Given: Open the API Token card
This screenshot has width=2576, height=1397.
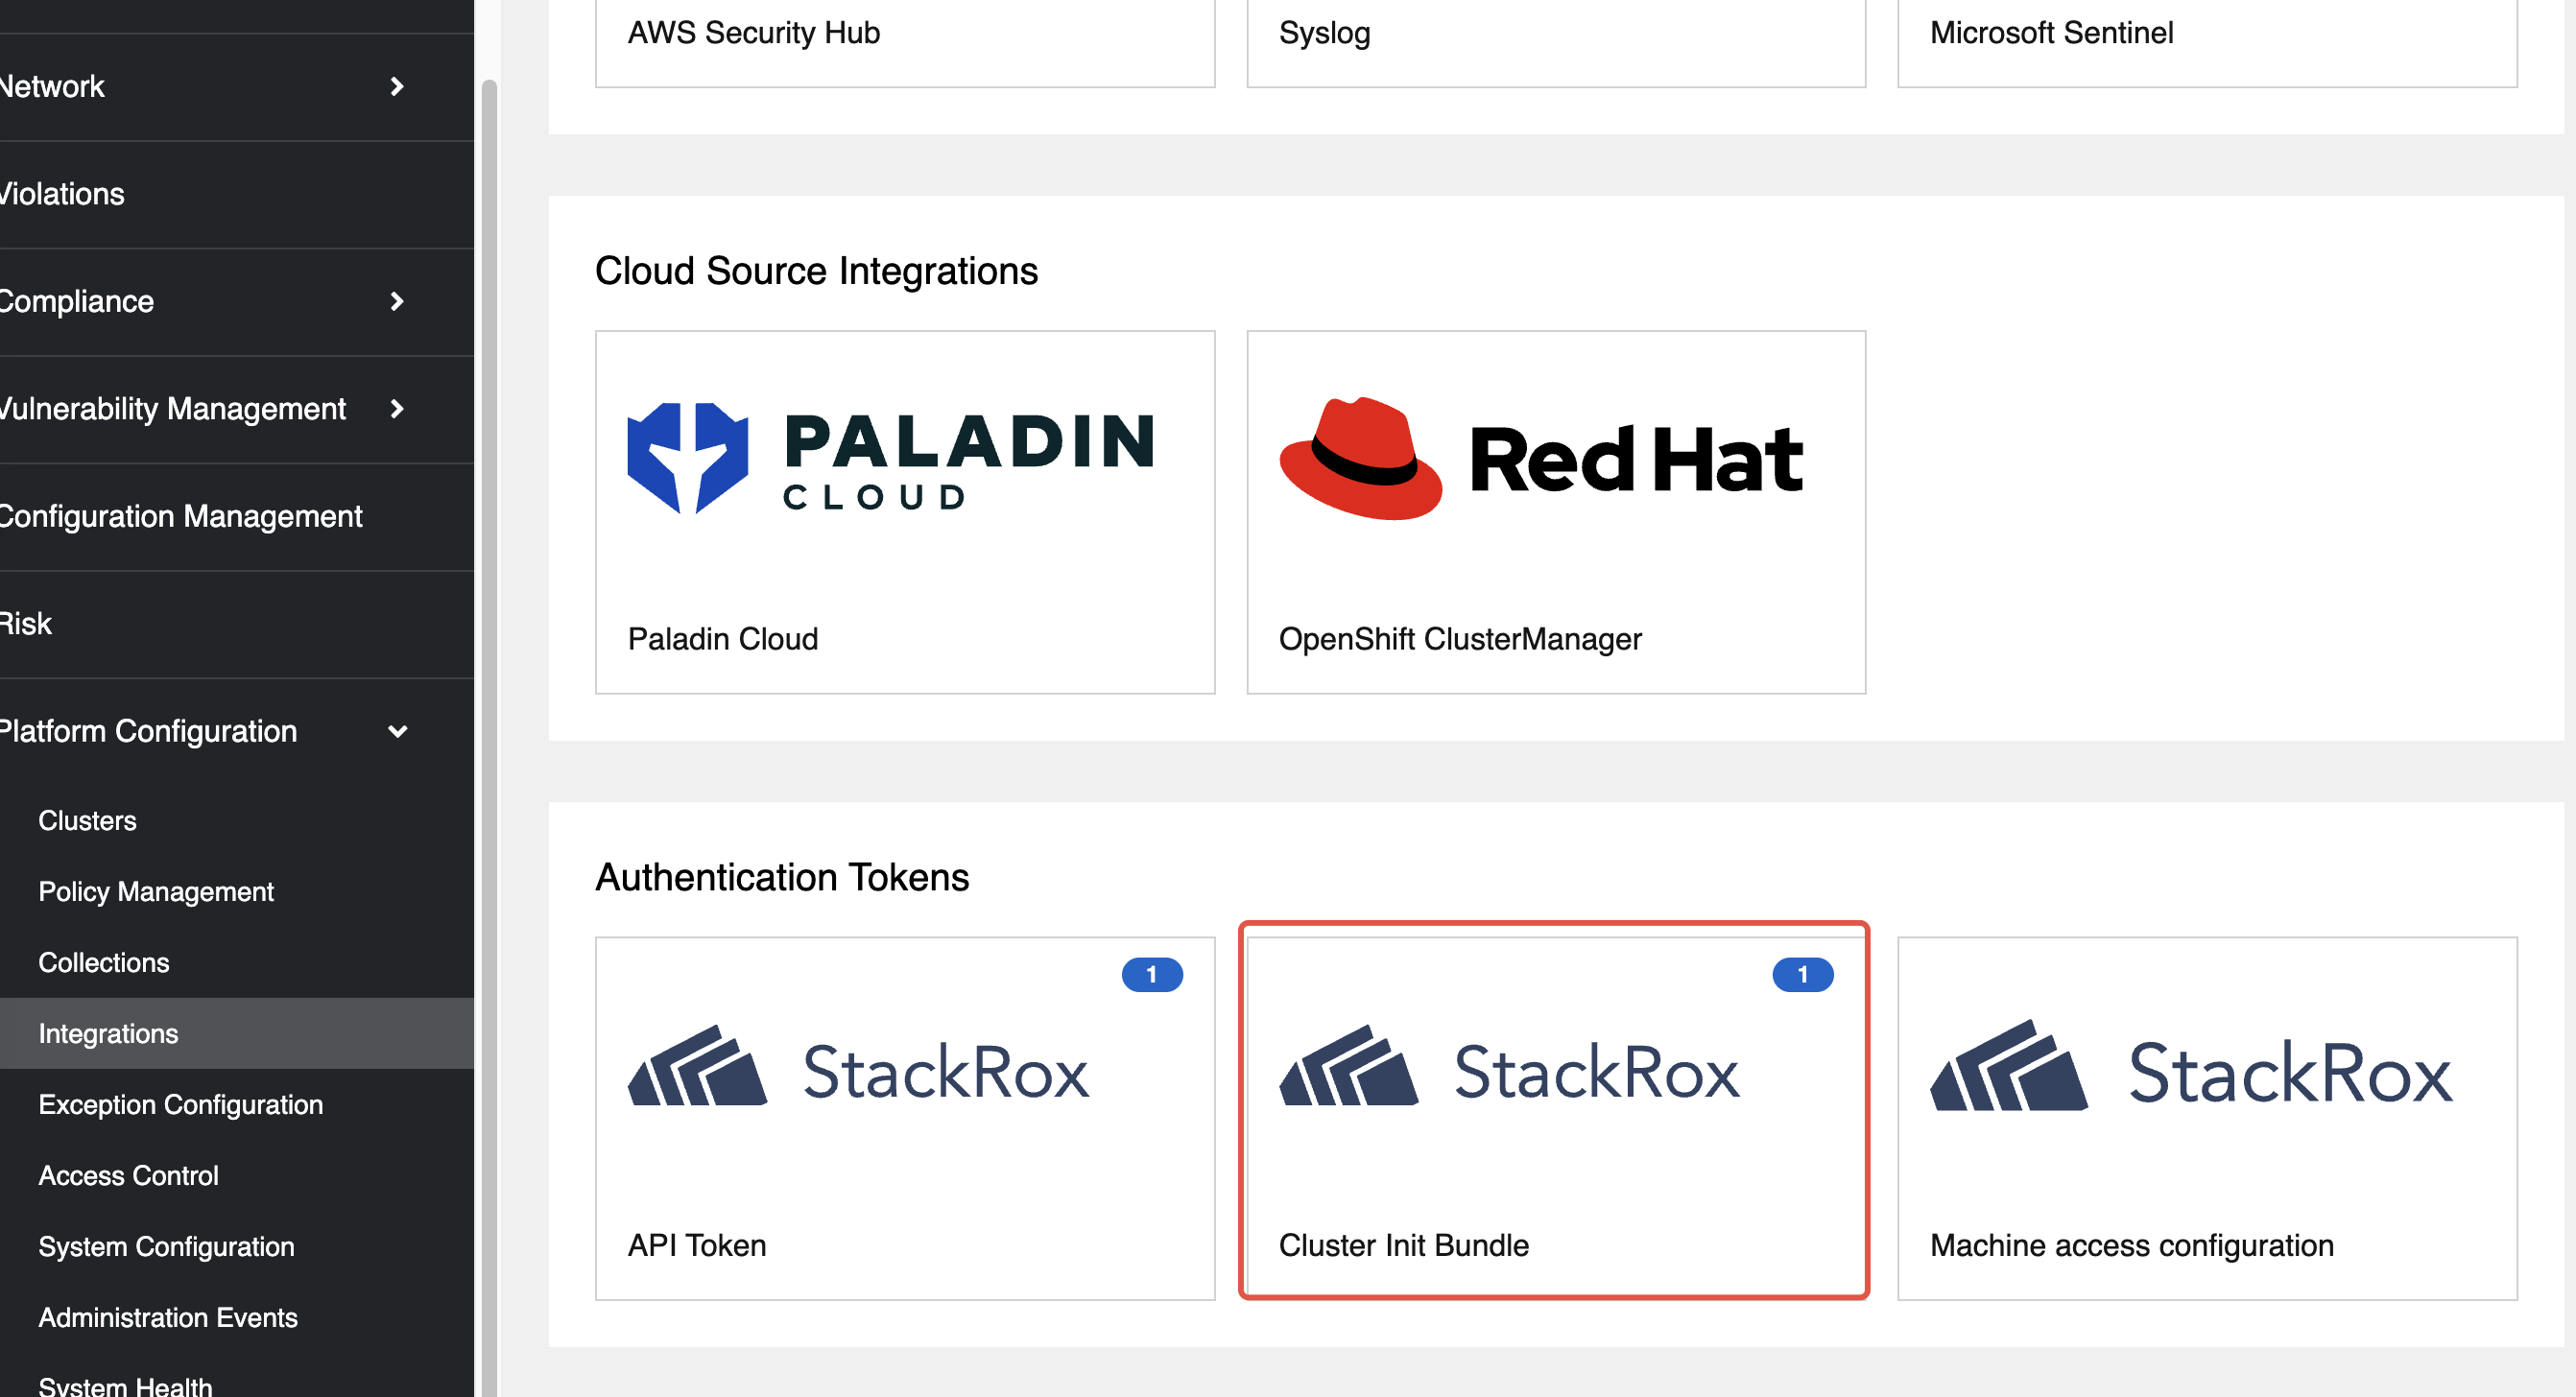Looking at the screenshot, I should coord(905,1118).
